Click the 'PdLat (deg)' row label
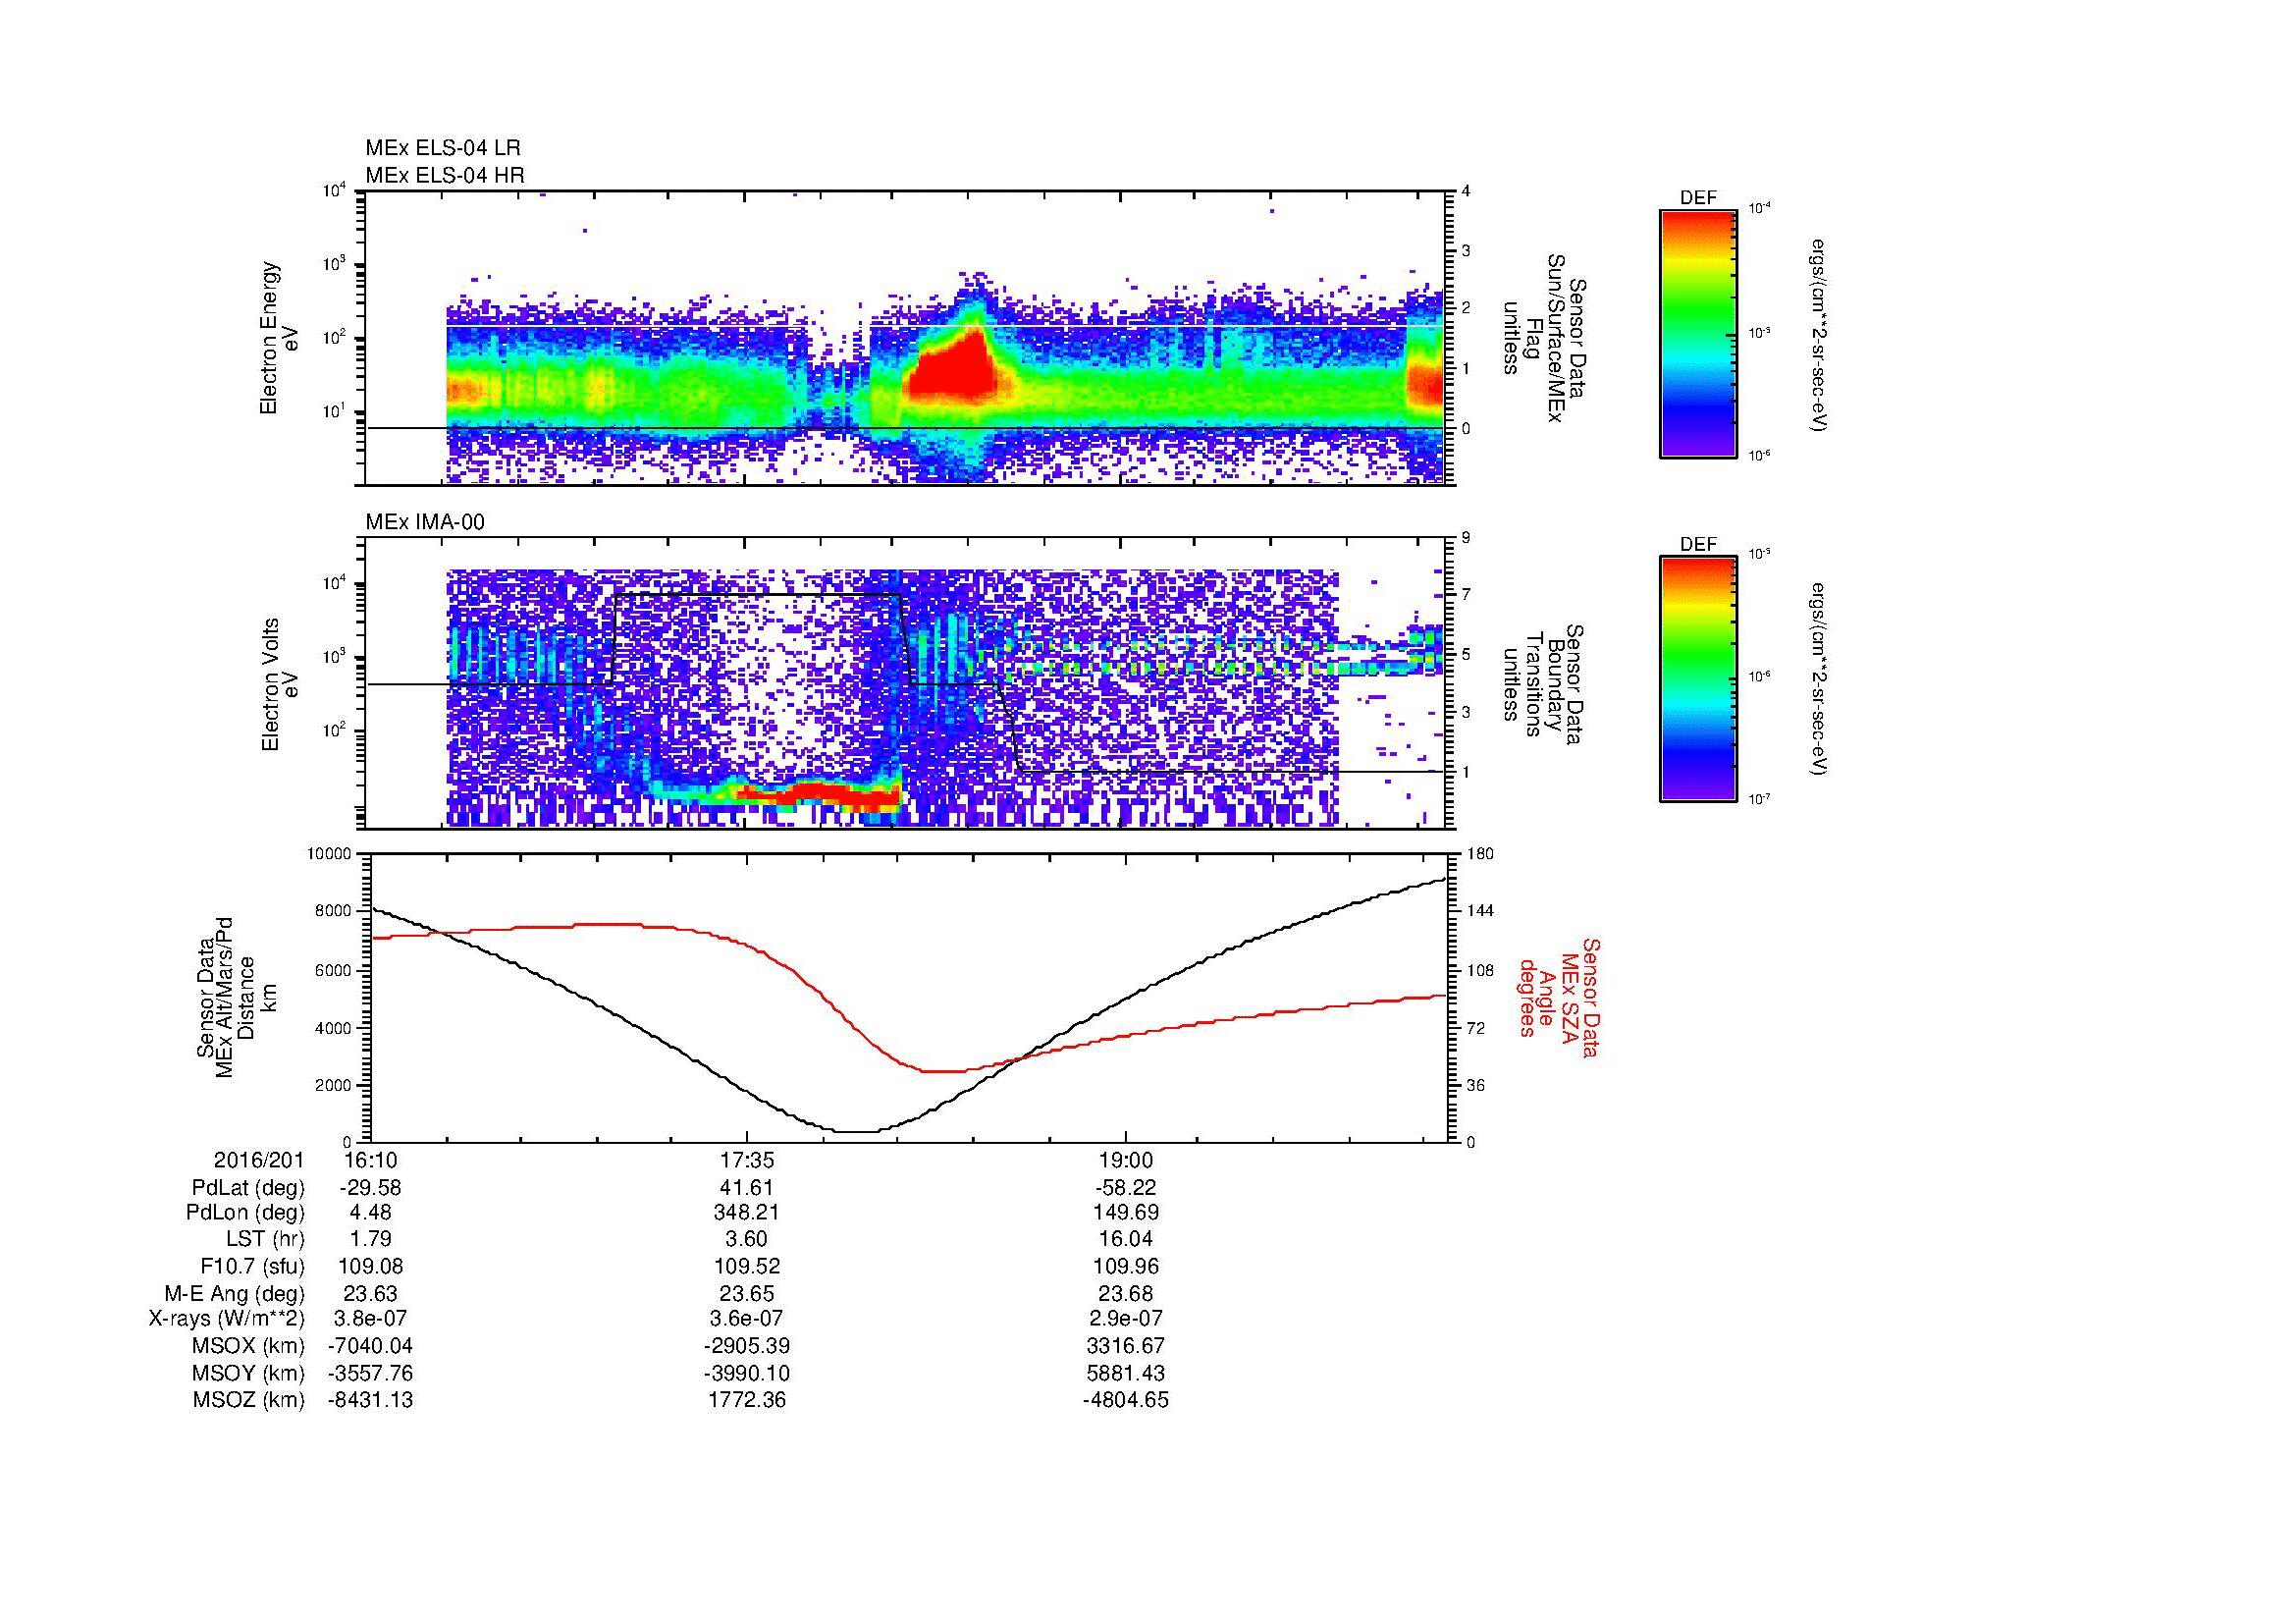The width and height of the screenshot is (2296, 1623). point(248,1188)
